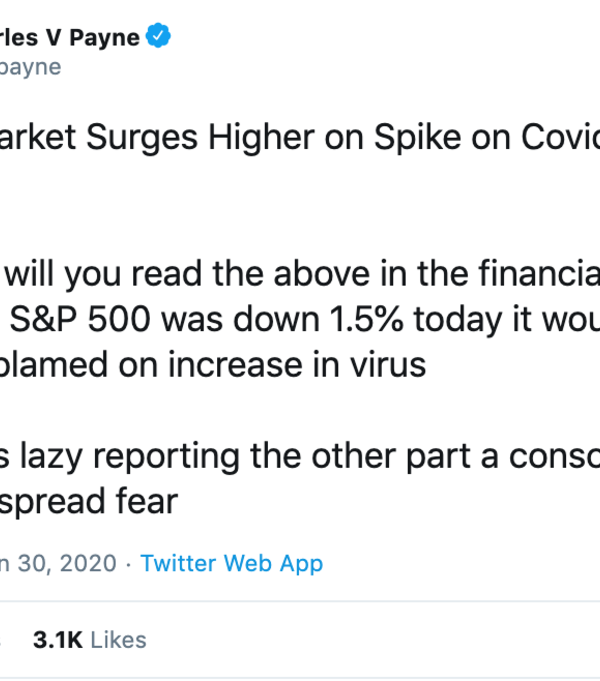The height and width of the screenshot is (681, 600).
Task: Click the tweet date ending in 30, 2020
Action: [x=58, y=563]
